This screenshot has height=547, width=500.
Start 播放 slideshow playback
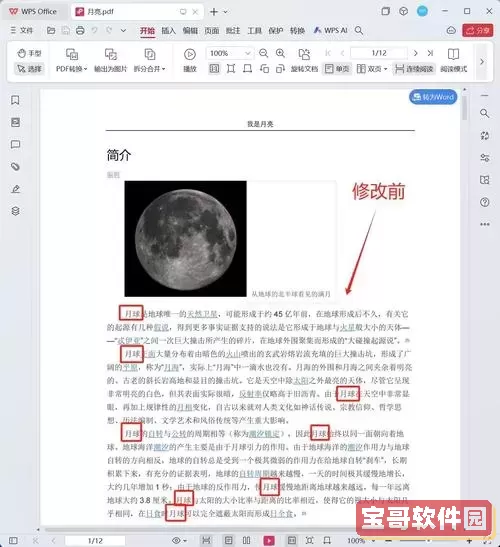[190, 60]
